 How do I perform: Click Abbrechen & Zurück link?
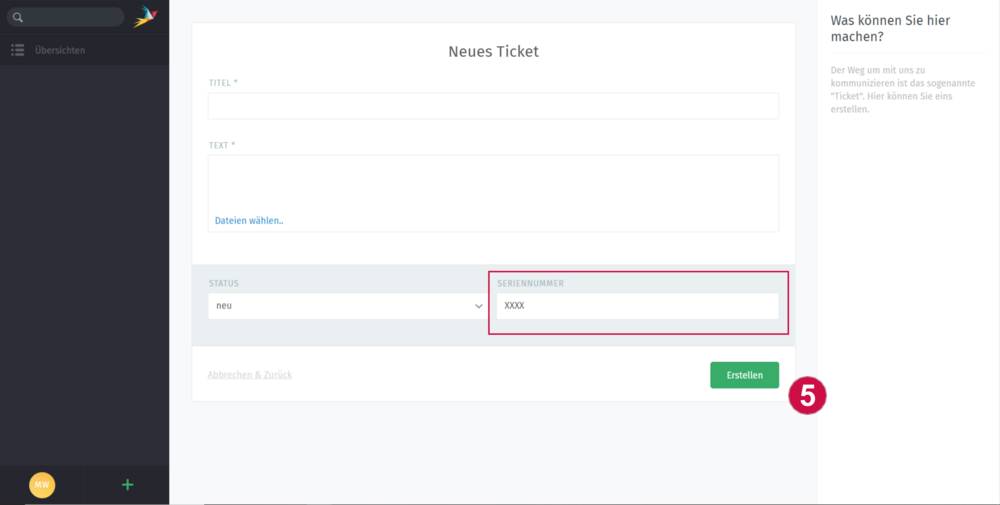click(250, 375)
